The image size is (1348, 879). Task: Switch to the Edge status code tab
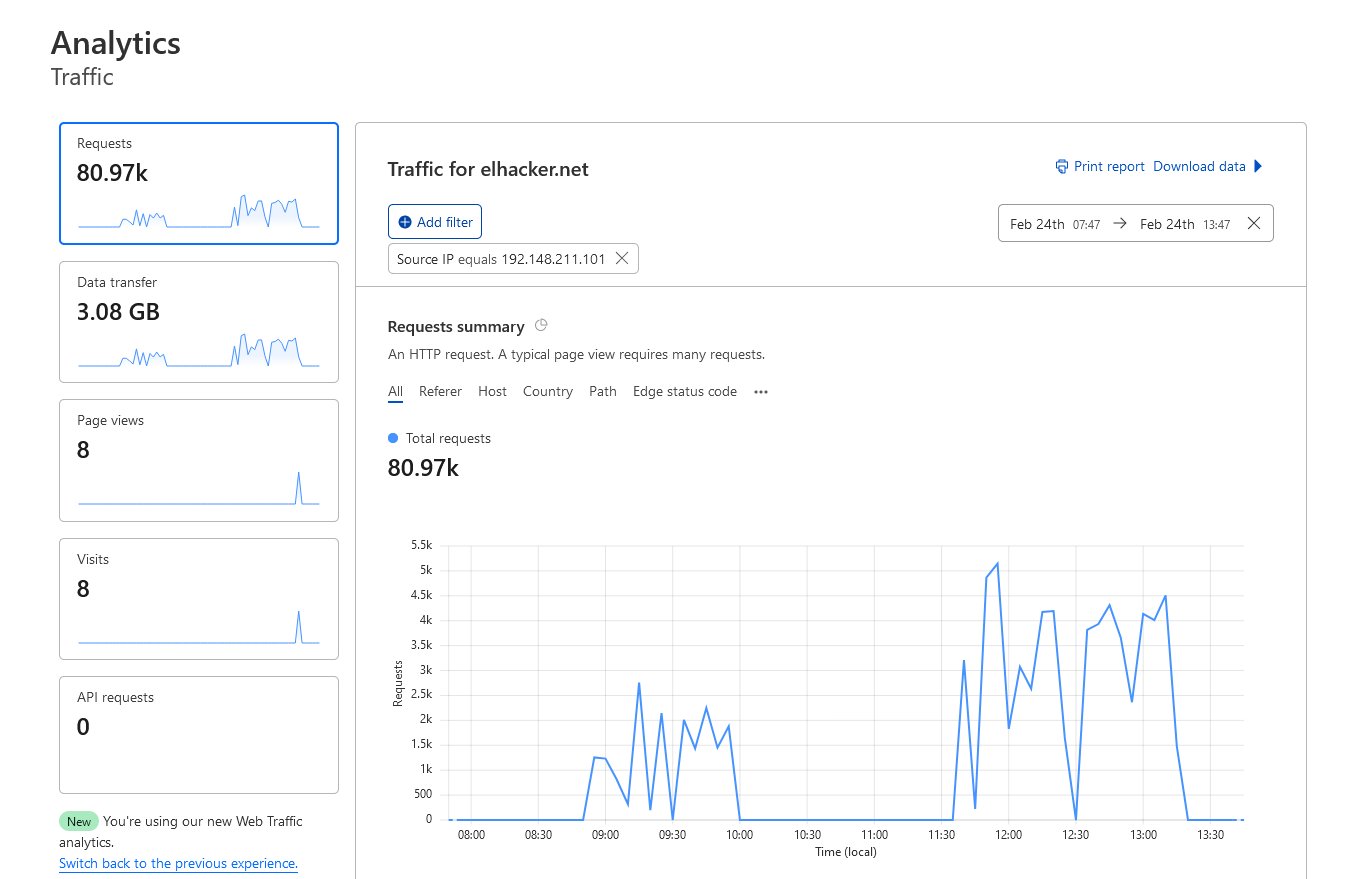[684, 391]
